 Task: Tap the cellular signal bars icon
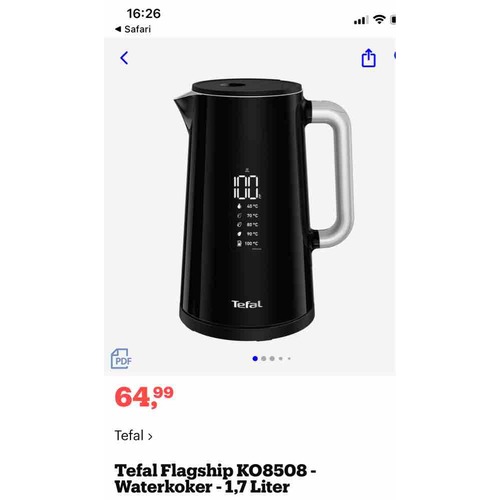click(361, 20)
